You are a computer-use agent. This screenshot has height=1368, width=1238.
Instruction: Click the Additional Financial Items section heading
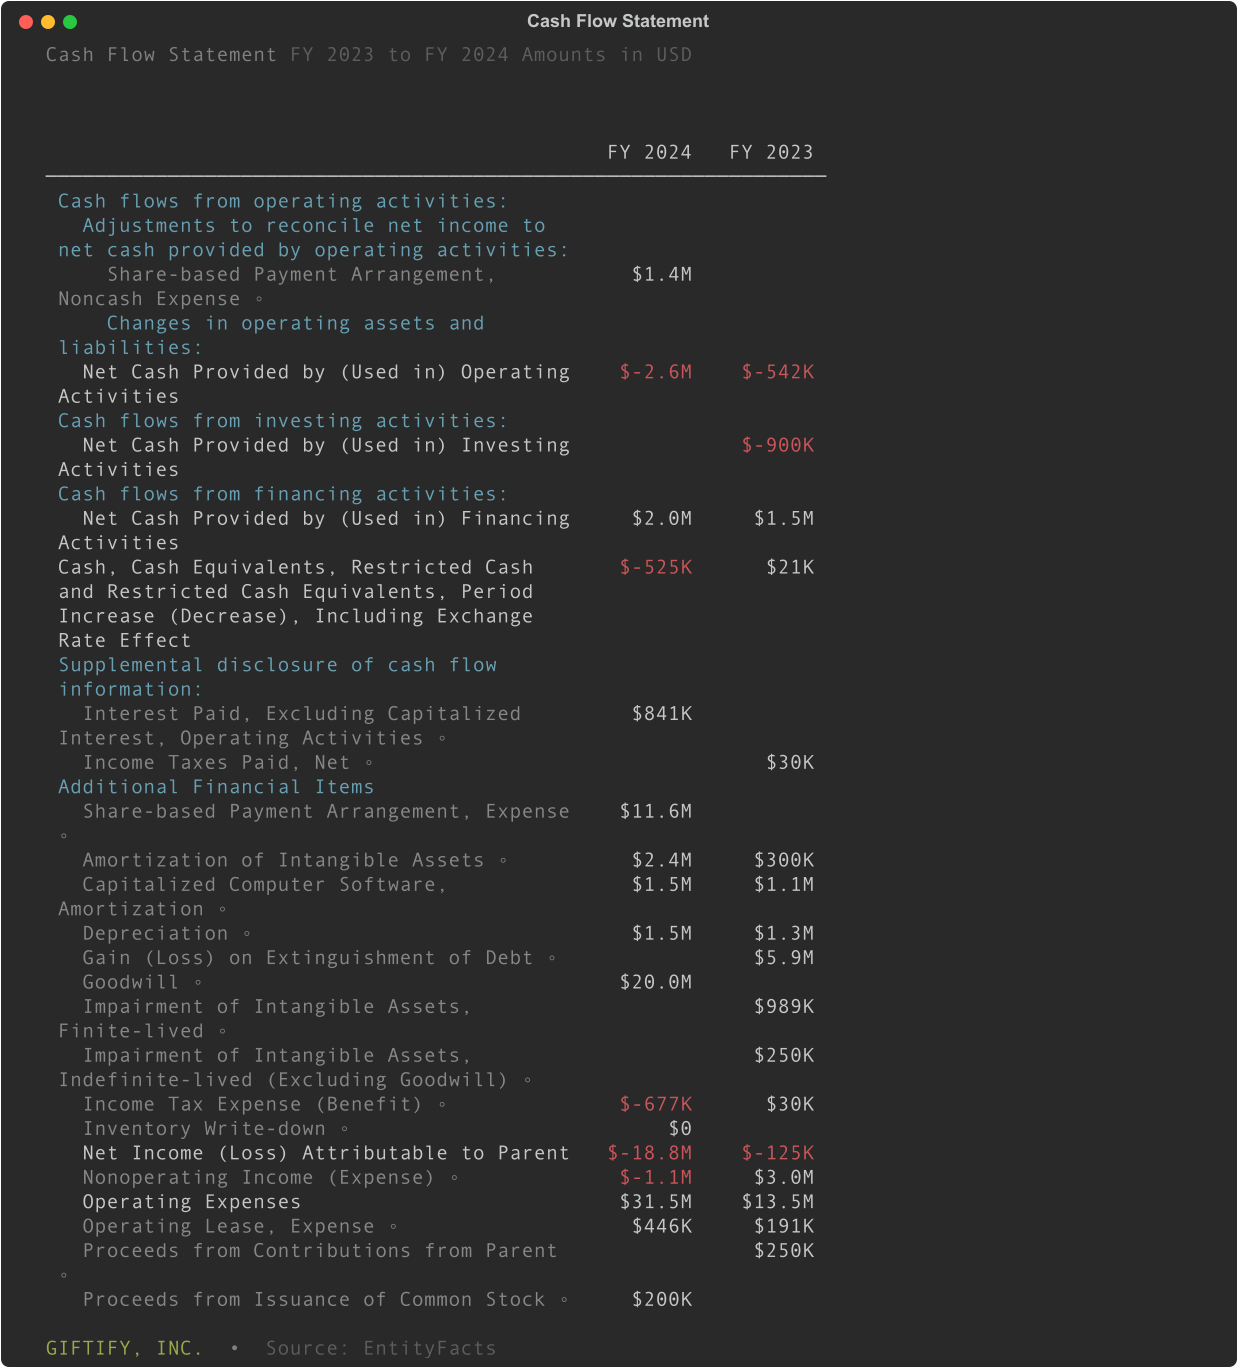[216, 787]
